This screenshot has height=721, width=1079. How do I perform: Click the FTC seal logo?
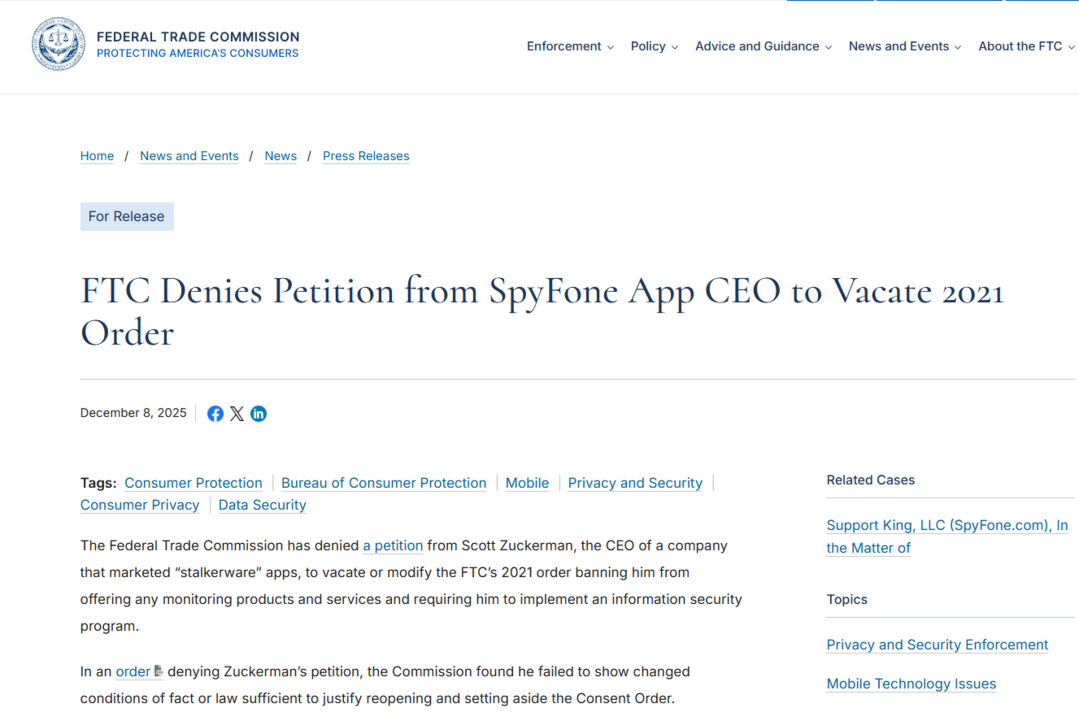tap(58, 44)
